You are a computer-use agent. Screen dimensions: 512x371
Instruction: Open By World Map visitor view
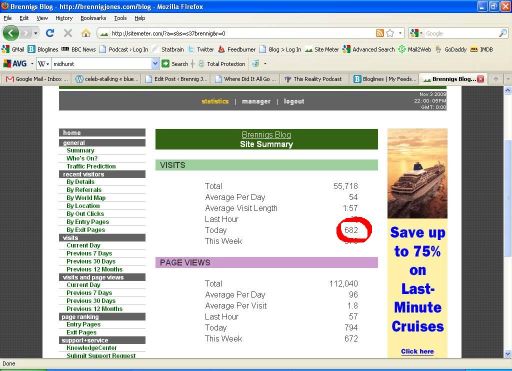click(x=86, y=198)
